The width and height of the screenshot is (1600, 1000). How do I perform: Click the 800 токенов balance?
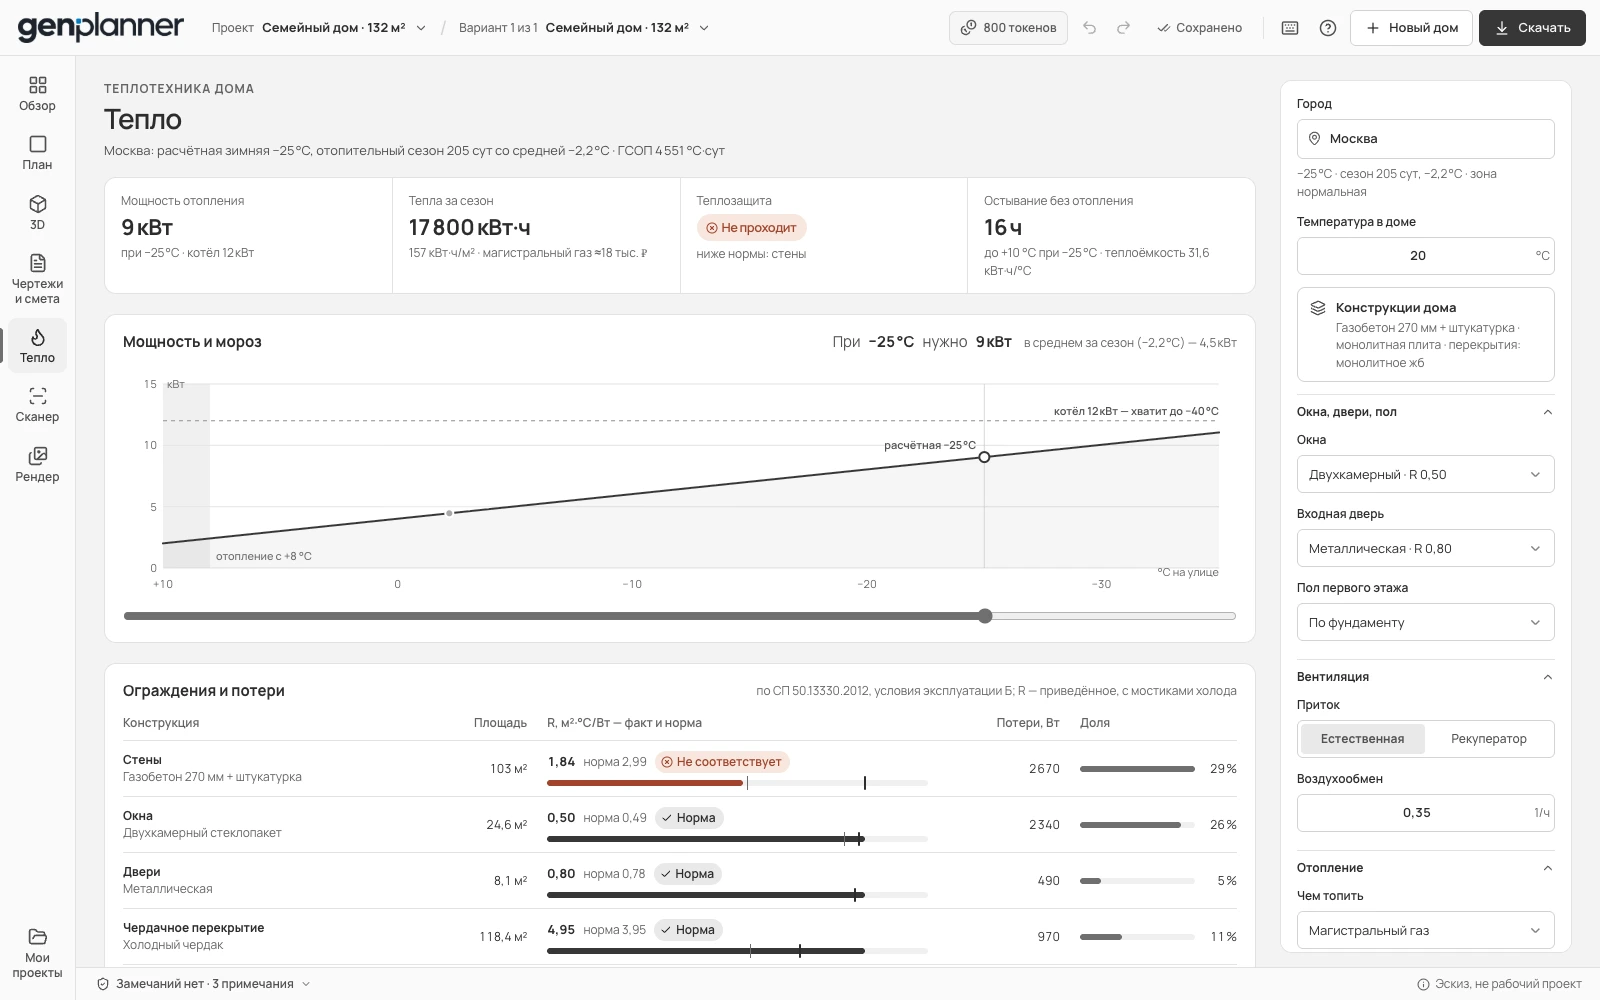1008,28
